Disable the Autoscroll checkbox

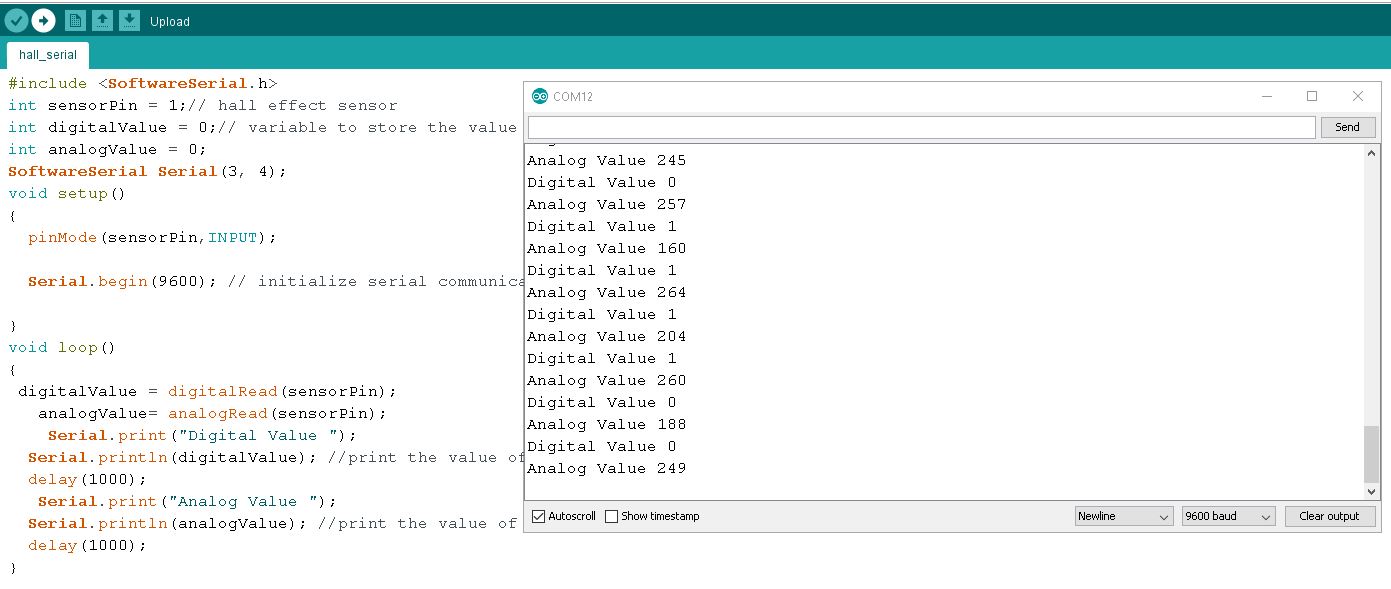[x=539, y=516]
